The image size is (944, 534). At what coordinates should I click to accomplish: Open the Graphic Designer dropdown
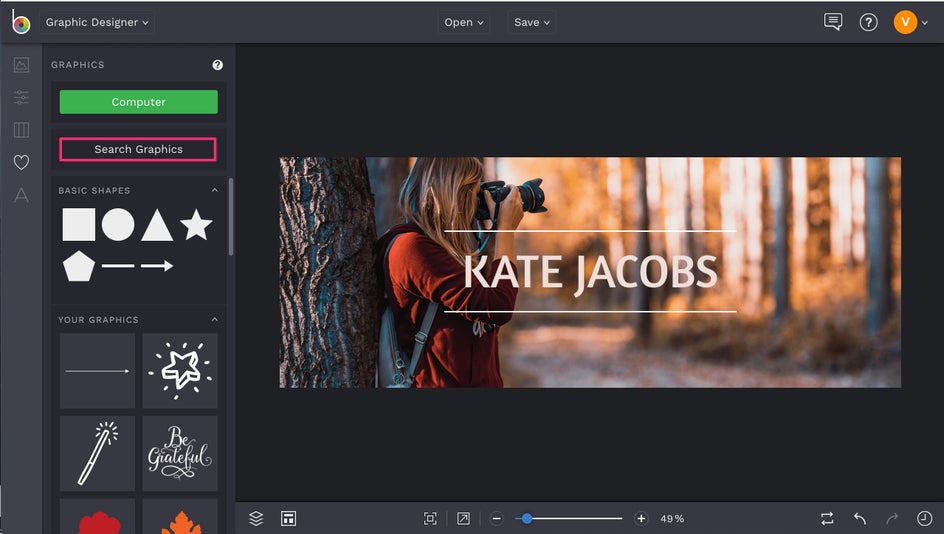pos(97,22)
